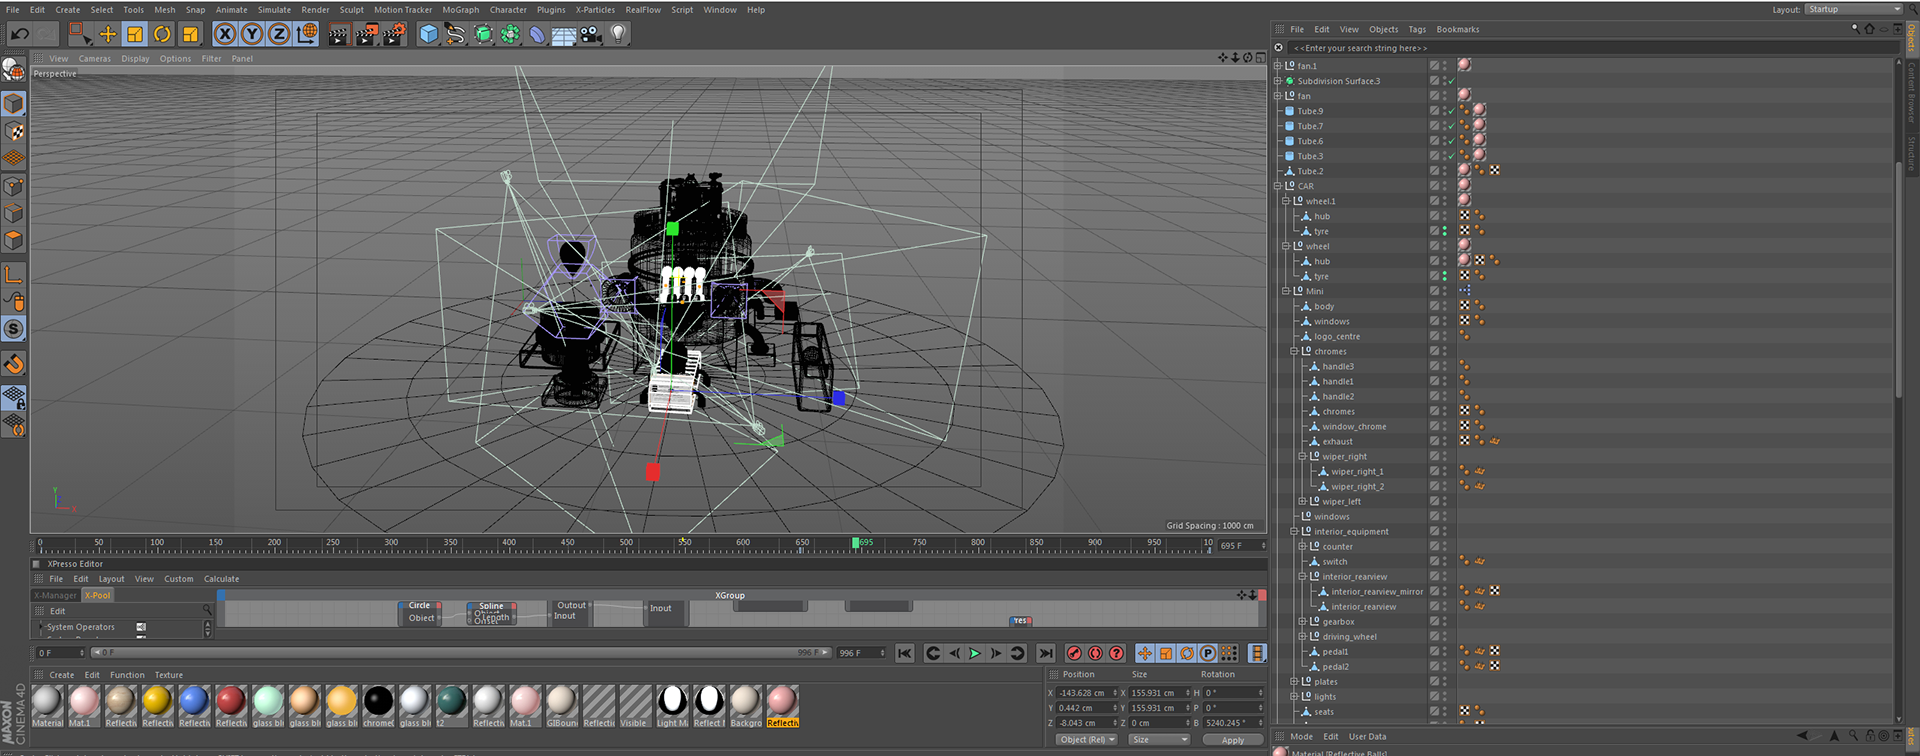This screenshot has height=756, width=1920.
Task: Click the Undo arrow icon
Action: pos(19,34)
